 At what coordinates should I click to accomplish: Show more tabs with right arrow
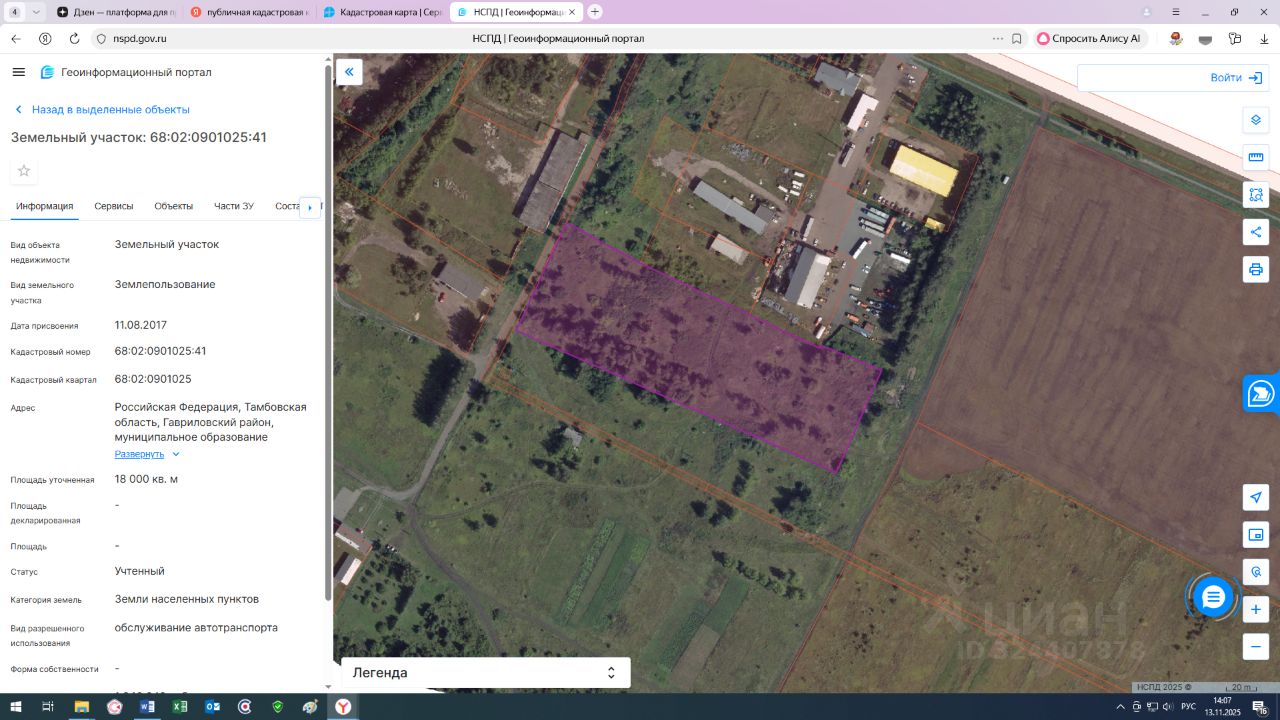point(310,207)
